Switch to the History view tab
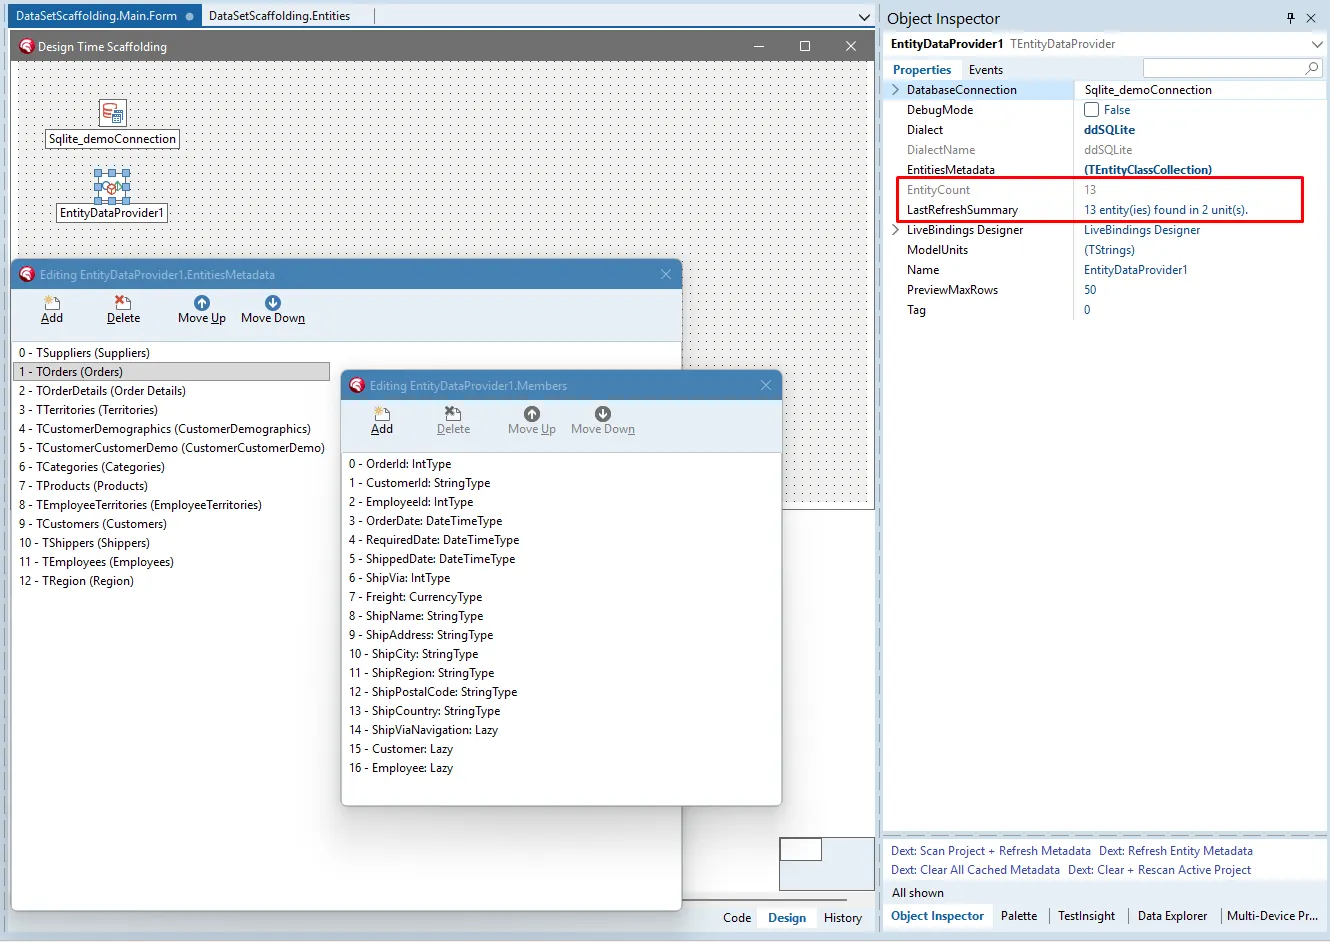The height and width of the screenshot is (942, 1330). 843,918
